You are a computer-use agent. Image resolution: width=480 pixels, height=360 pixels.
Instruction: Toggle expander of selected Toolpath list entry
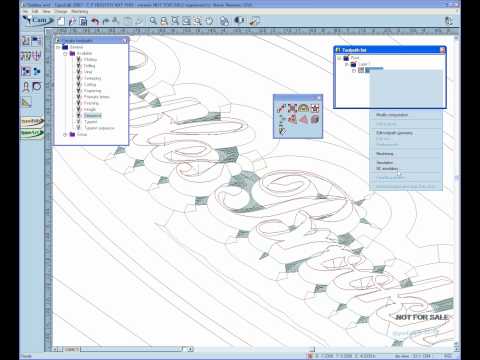point(354,70)
